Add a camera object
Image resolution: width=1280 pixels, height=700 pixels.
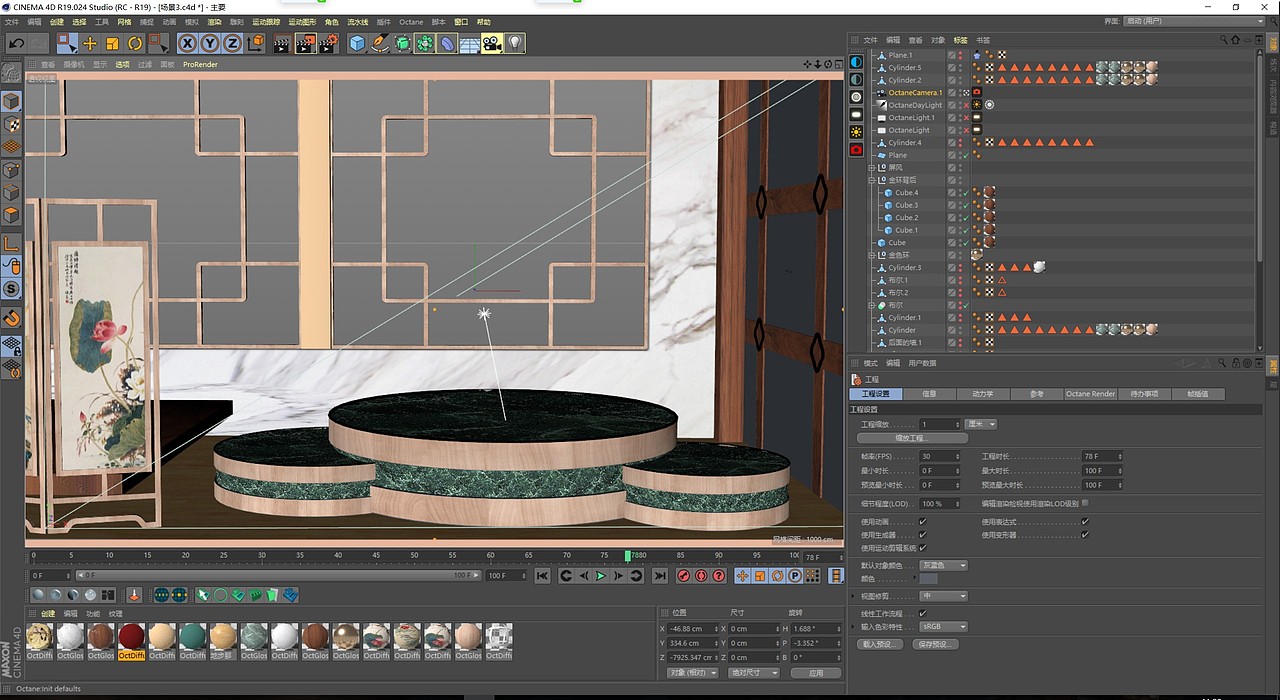[492, 43]
